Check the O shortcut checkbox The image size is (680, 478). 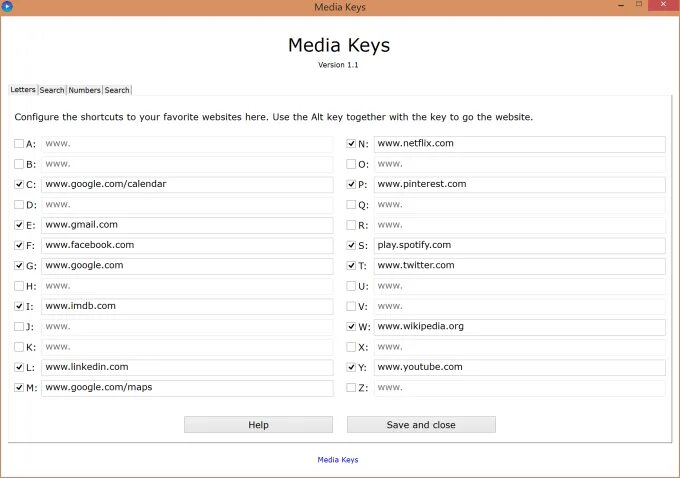pos(351,164)
